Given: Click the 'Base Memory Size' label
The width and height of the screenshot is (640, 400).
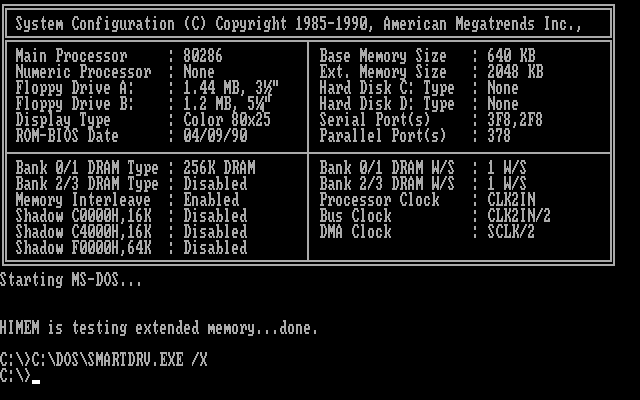Looking at the screenshot, I should pos(383,56).
